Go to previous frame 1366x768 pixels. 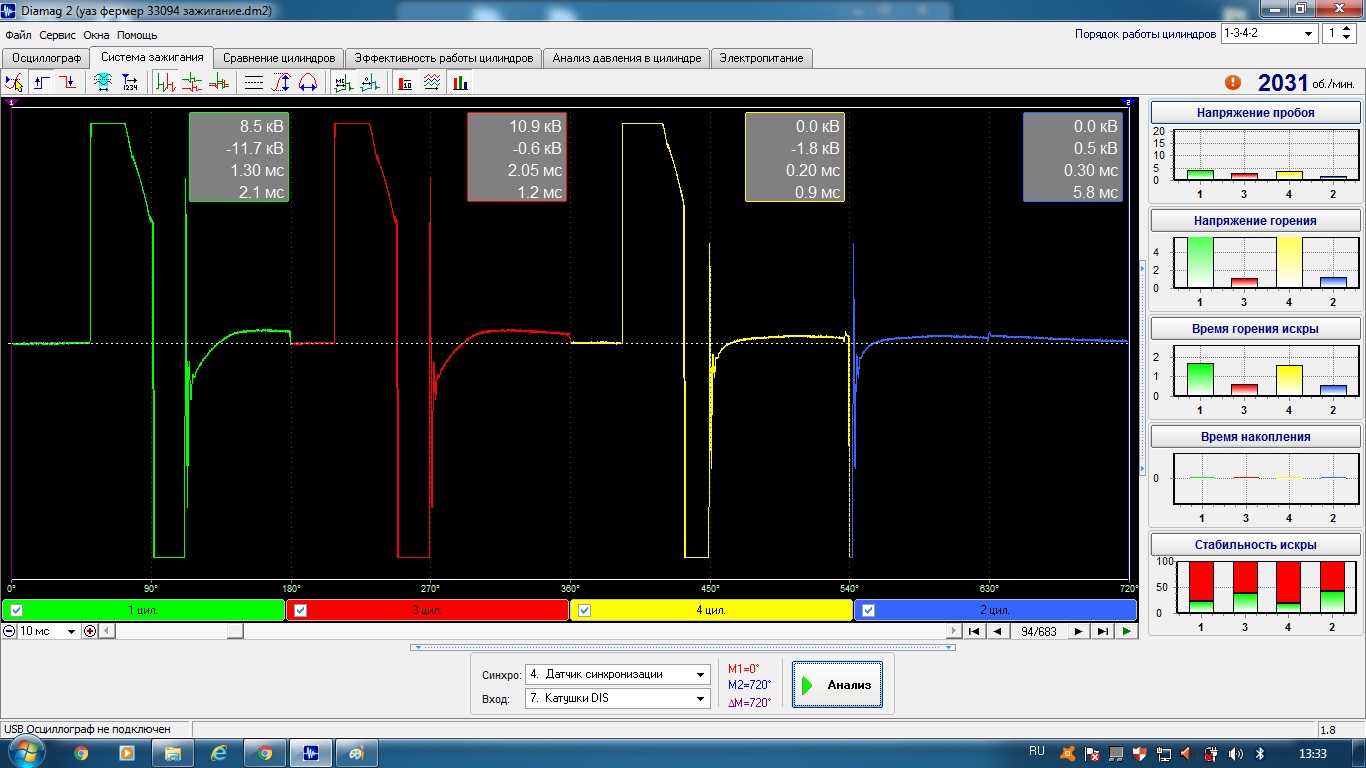(x=997, y=631)
